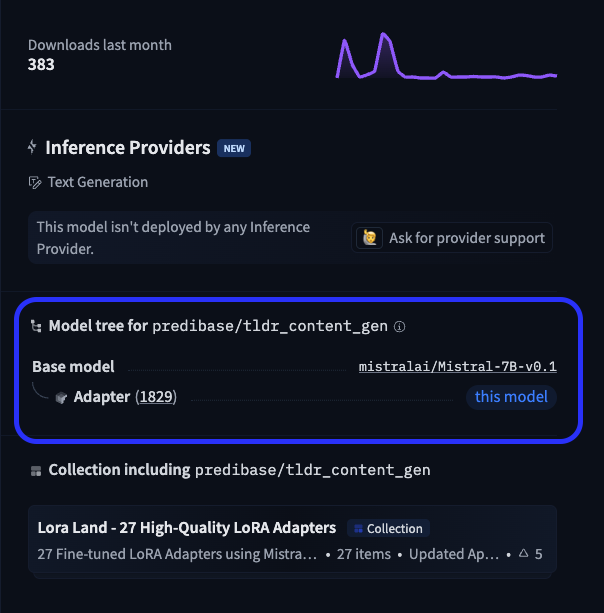Click the '27 items' text in collection card

click(364, 554)
